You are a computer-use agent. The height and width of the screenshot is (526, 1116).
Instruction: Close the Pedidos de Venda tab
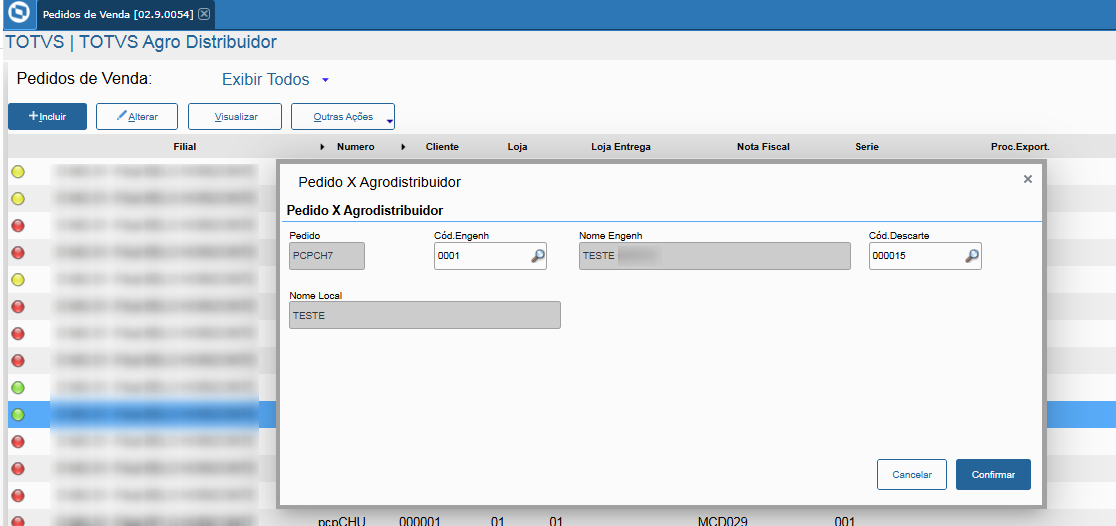pyautogui.click(x=204, y=14)
